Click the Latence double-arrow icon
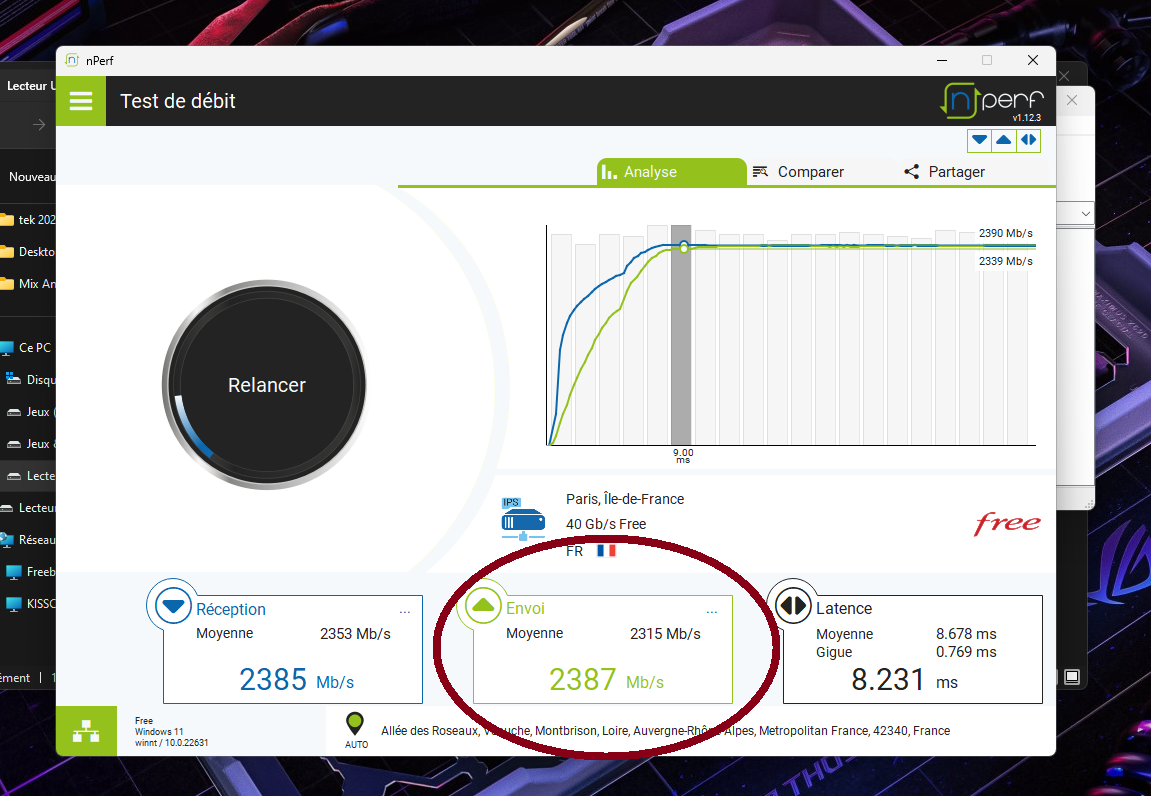1152x796 pixels. click(x=793, y=606)
